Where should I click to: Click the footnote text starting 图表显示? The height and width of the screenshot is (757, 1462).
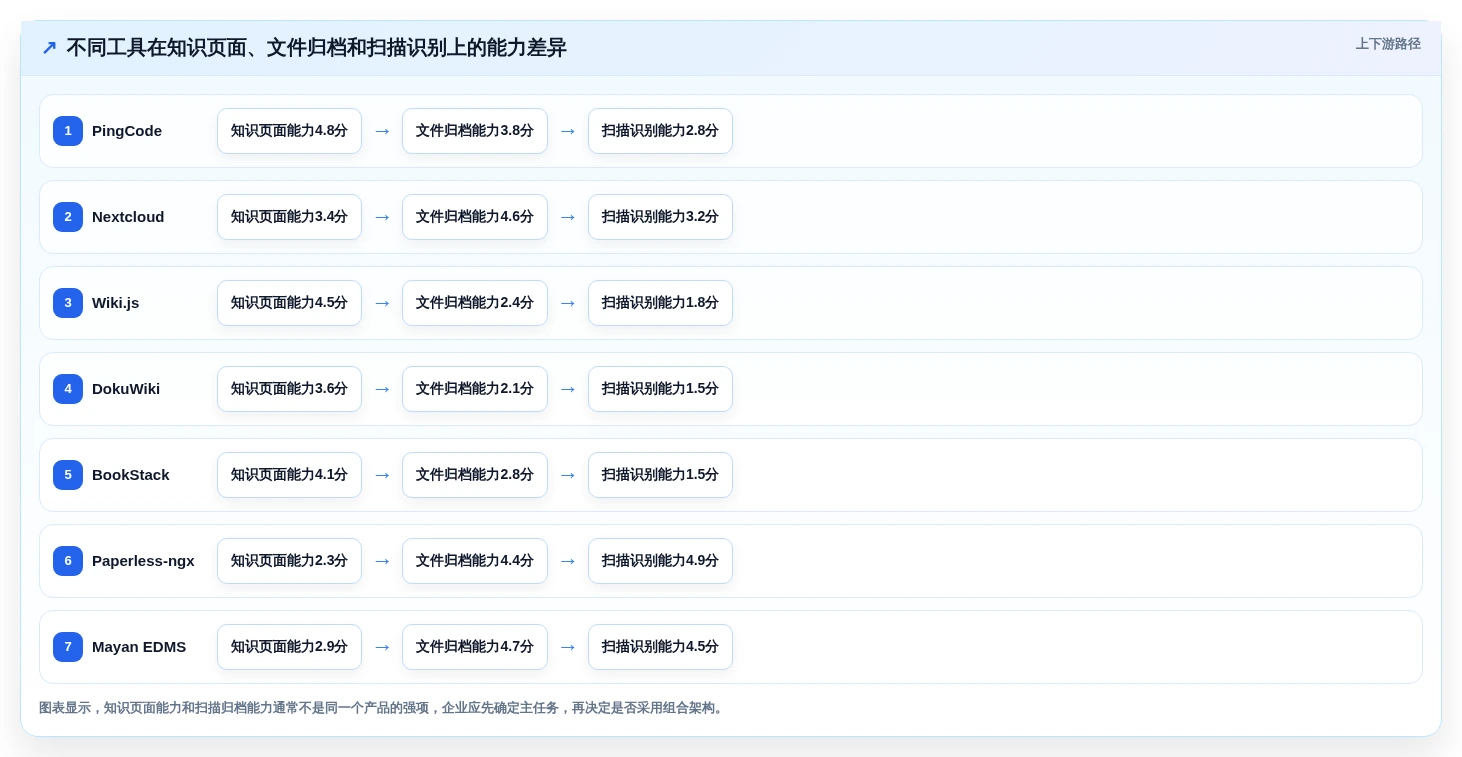383,708
